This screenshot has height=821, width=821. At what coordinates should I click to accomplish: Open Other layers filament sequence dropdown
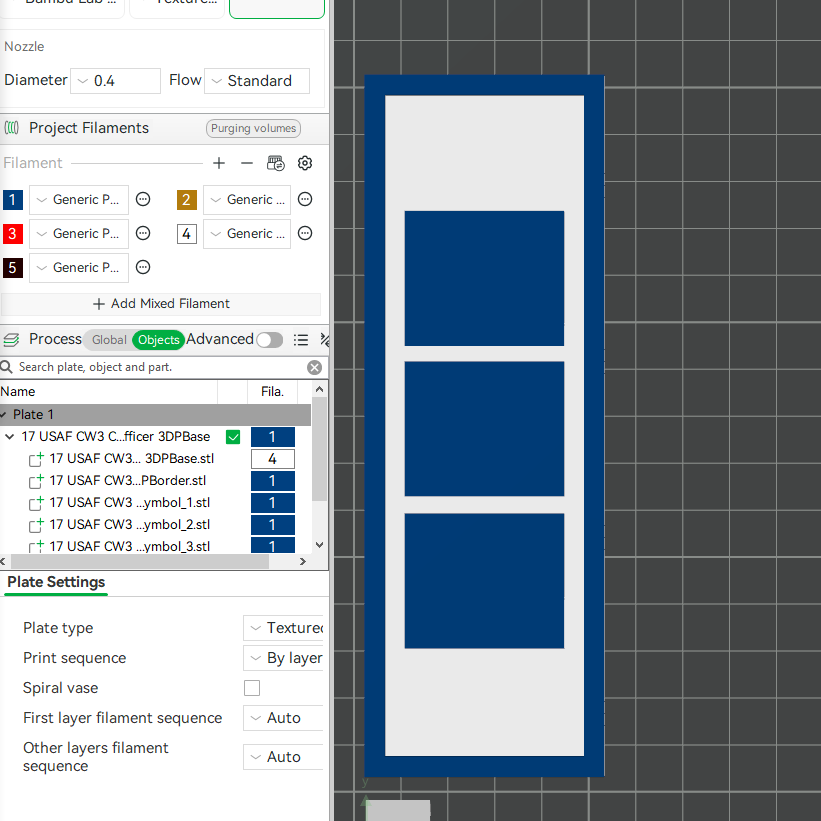(x=283, y=757)
